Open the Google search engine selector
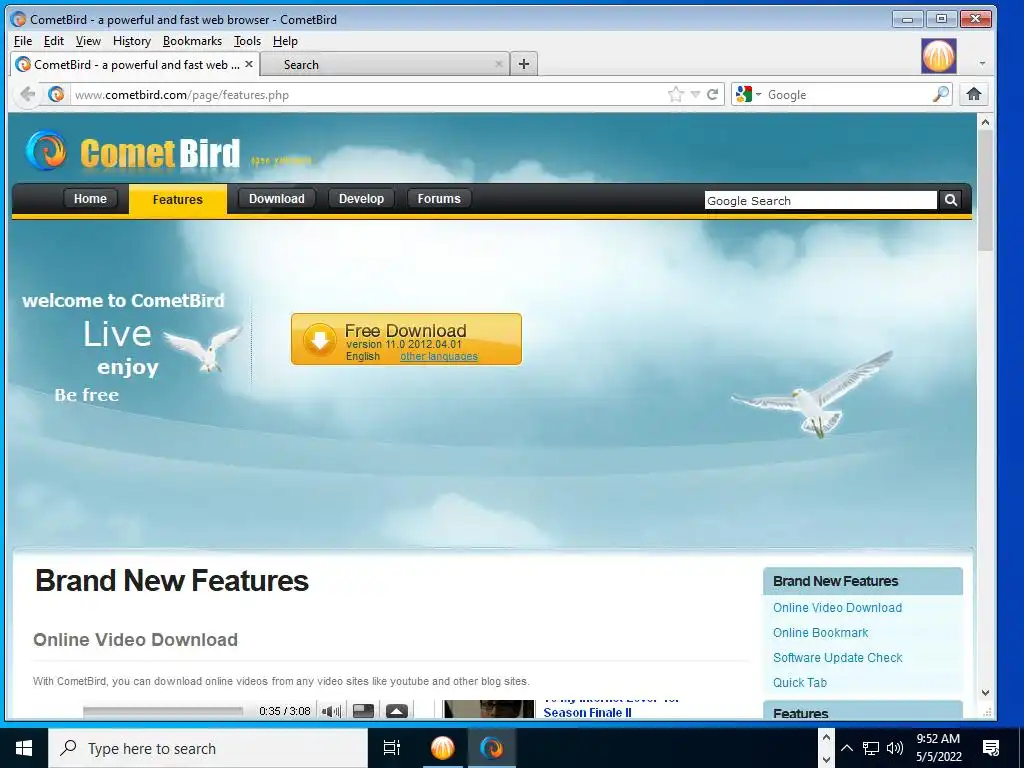 point(748,95)
